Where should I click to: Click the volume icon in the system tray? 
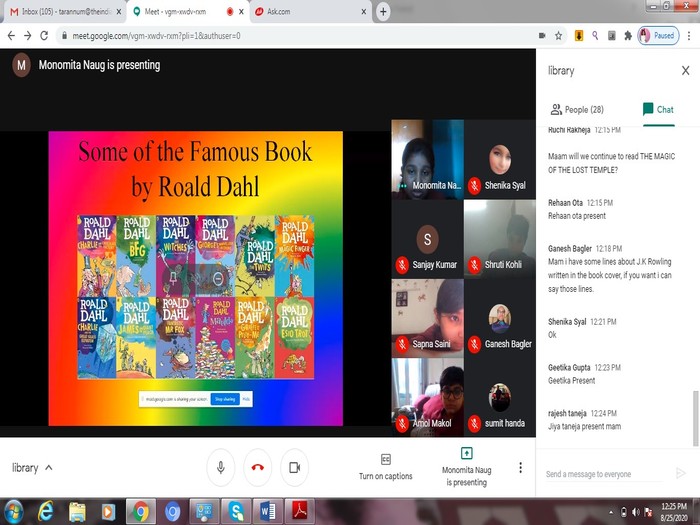coord(636,512)
